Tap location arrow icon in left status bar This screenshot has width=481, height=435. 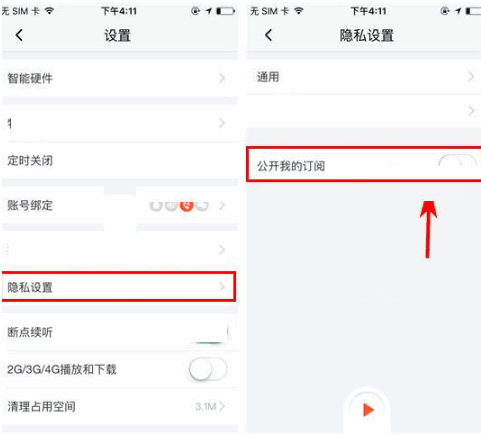coord(209,11)
